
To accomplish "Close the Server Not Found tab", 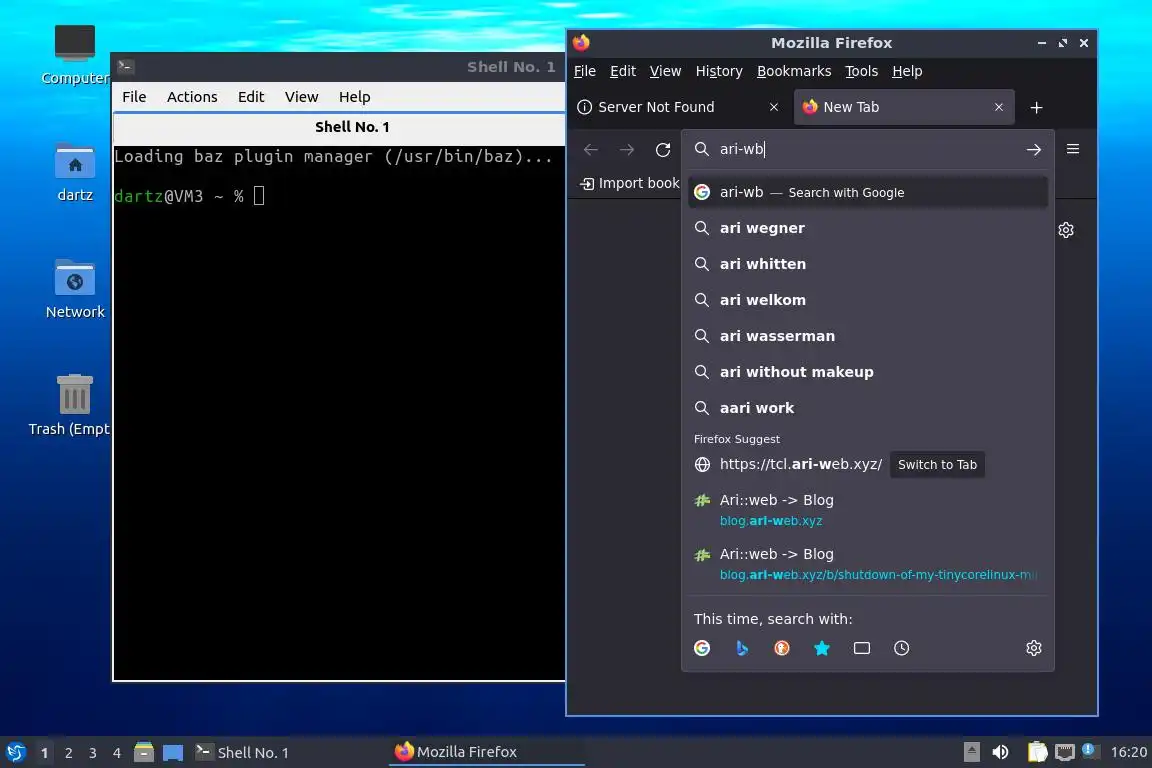I will coord(774,107).
